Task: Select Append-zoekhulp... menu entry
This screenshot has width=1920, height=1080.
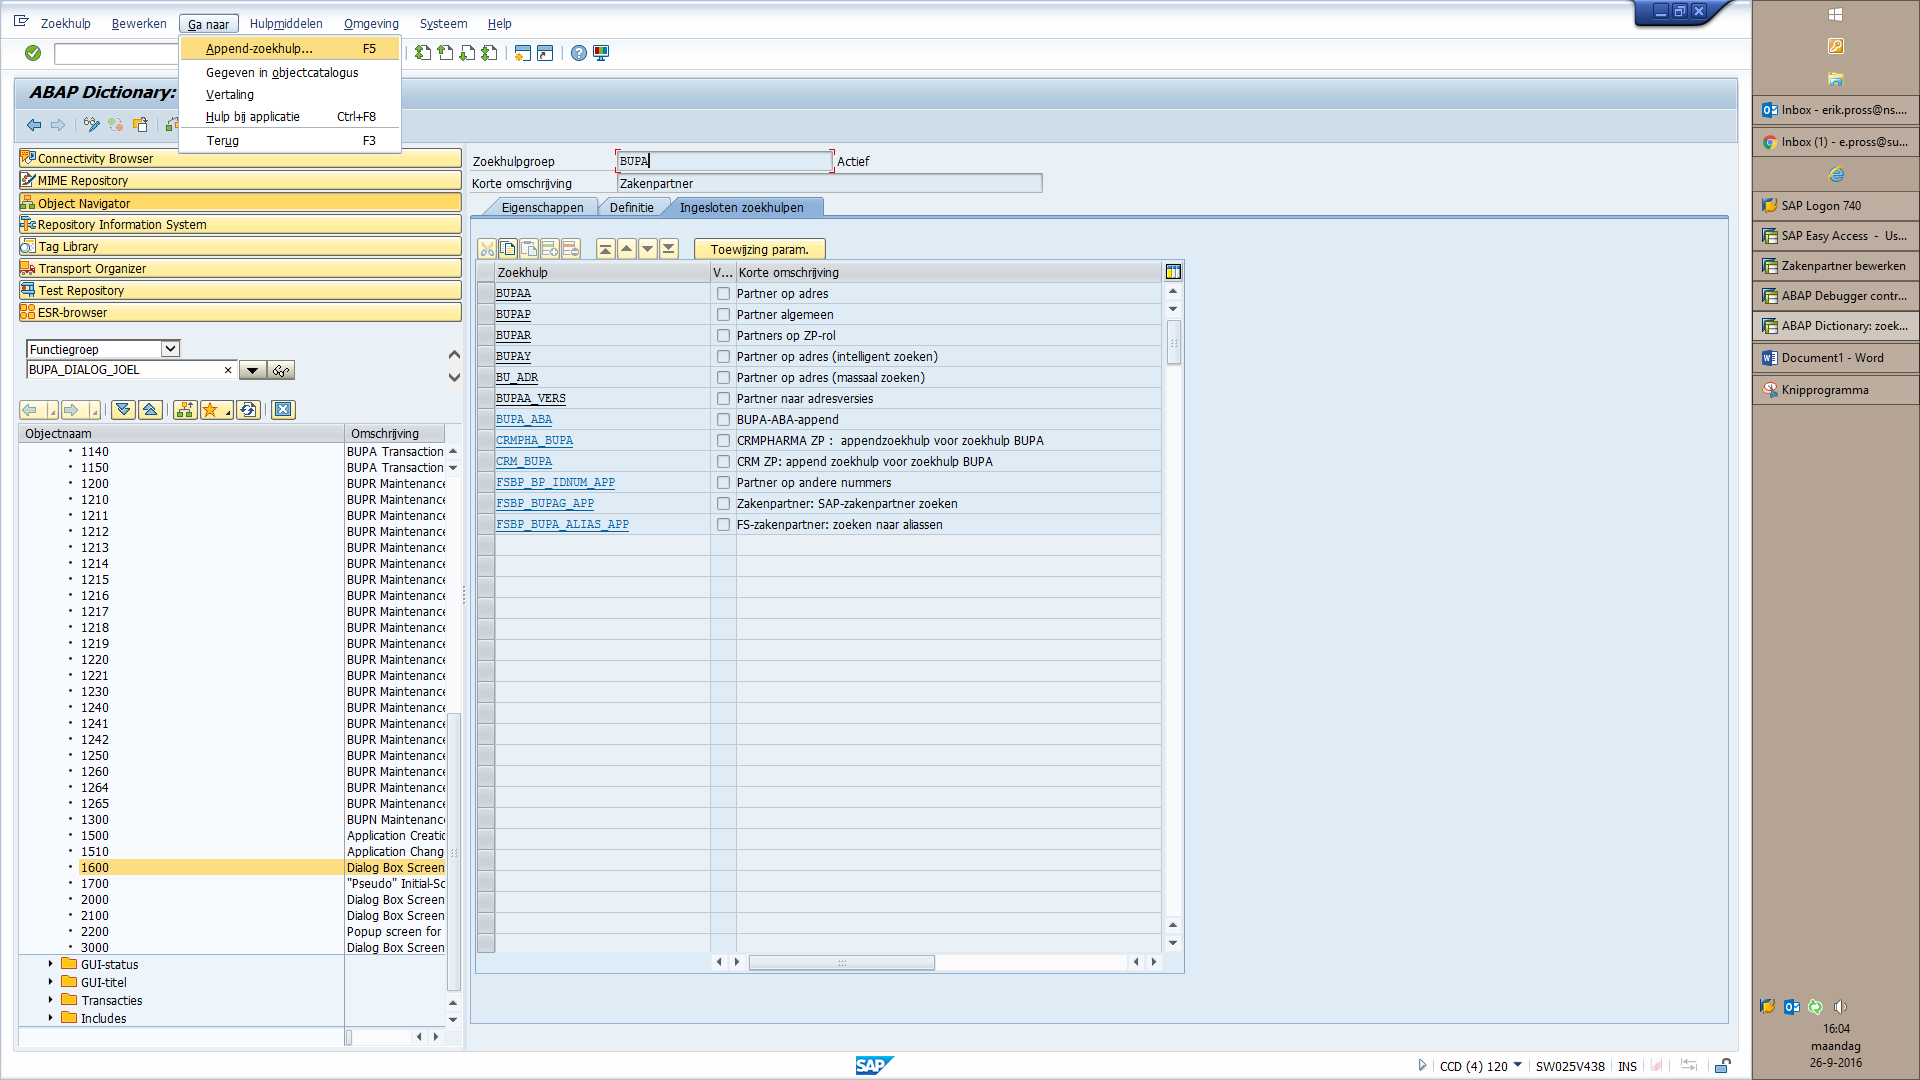Action: [x=290, y=49]
